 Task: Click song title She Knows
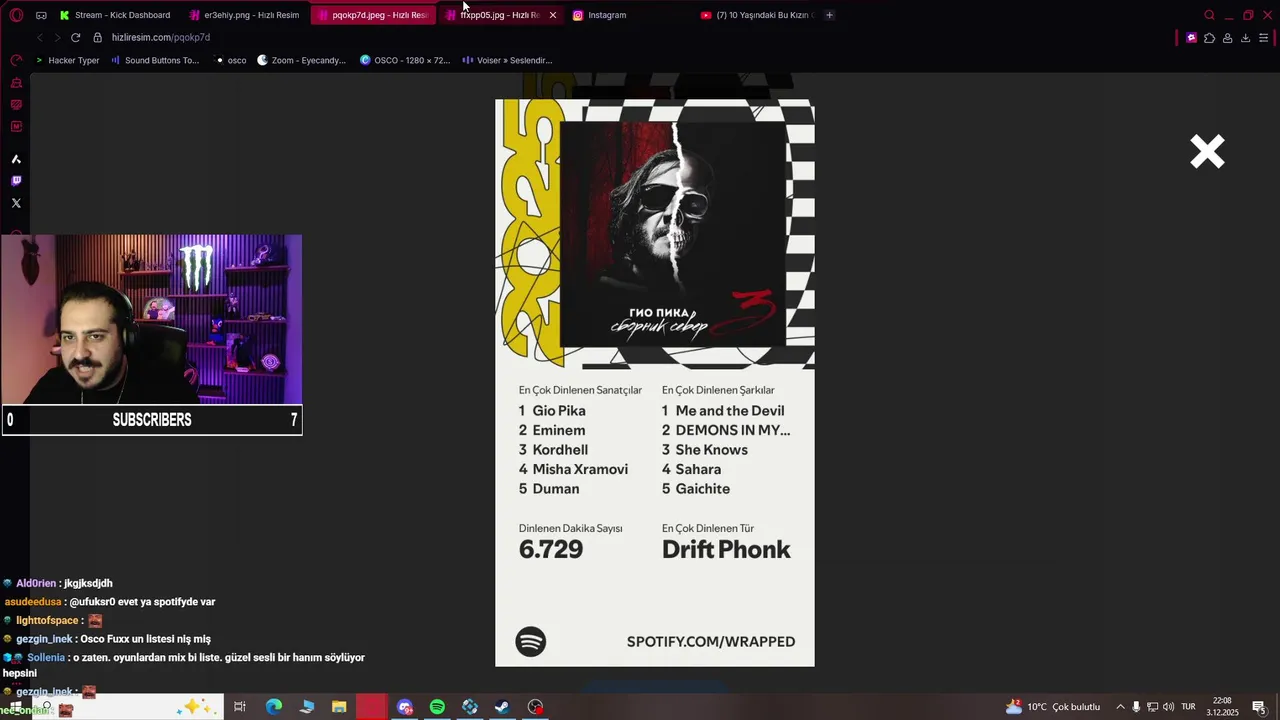click(712, 450)
